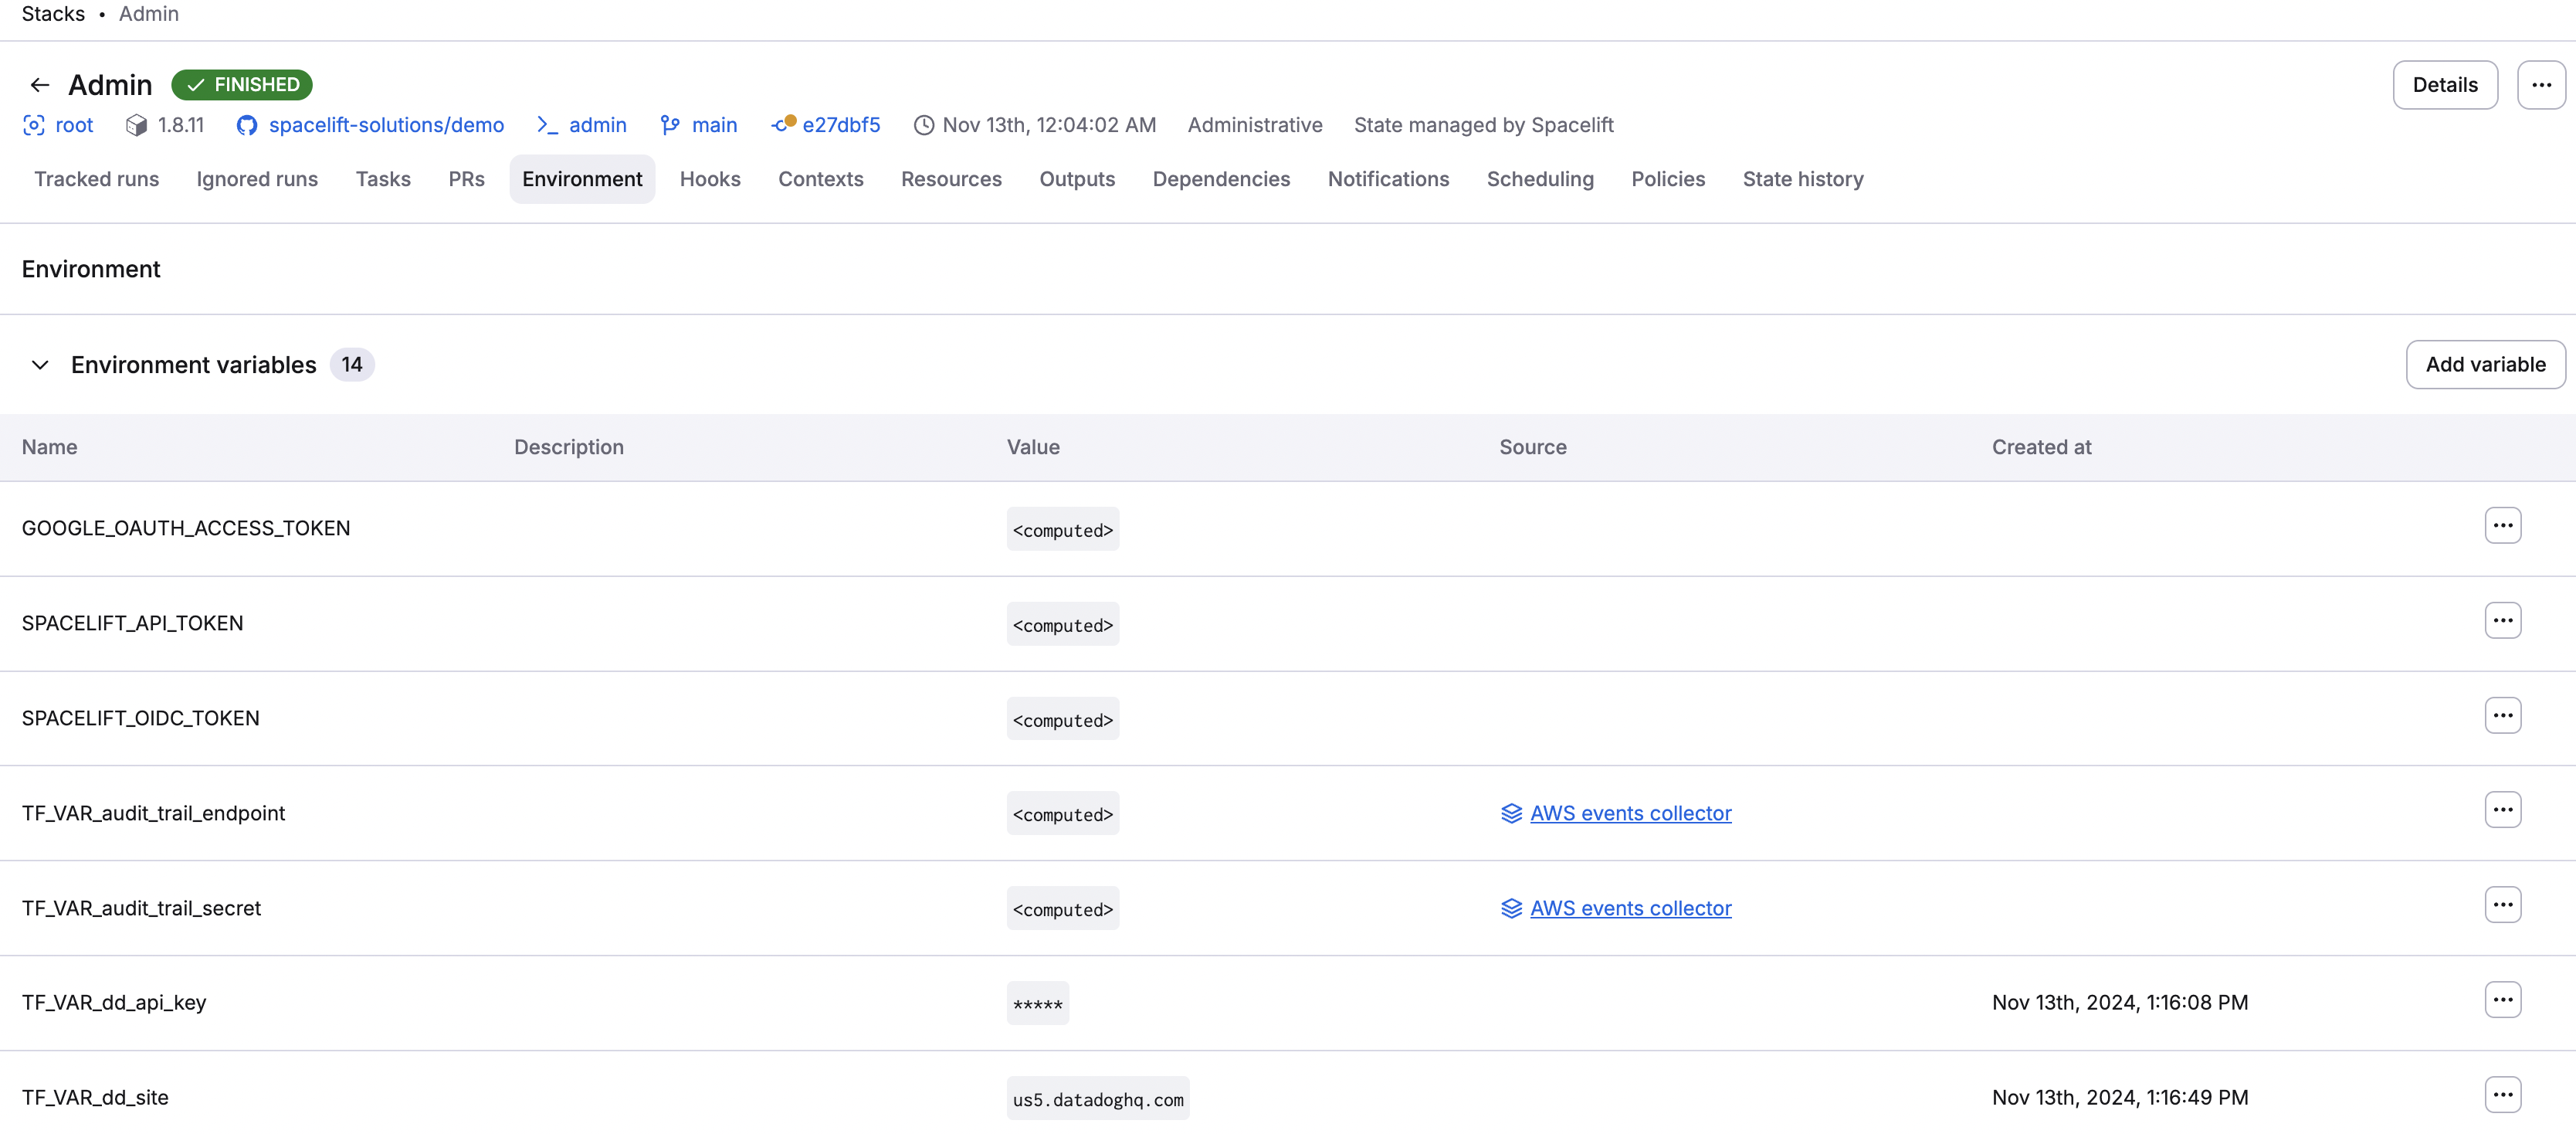
Task: Click the Stacks breadcrumb link
Action: click(x=53, y=13)
